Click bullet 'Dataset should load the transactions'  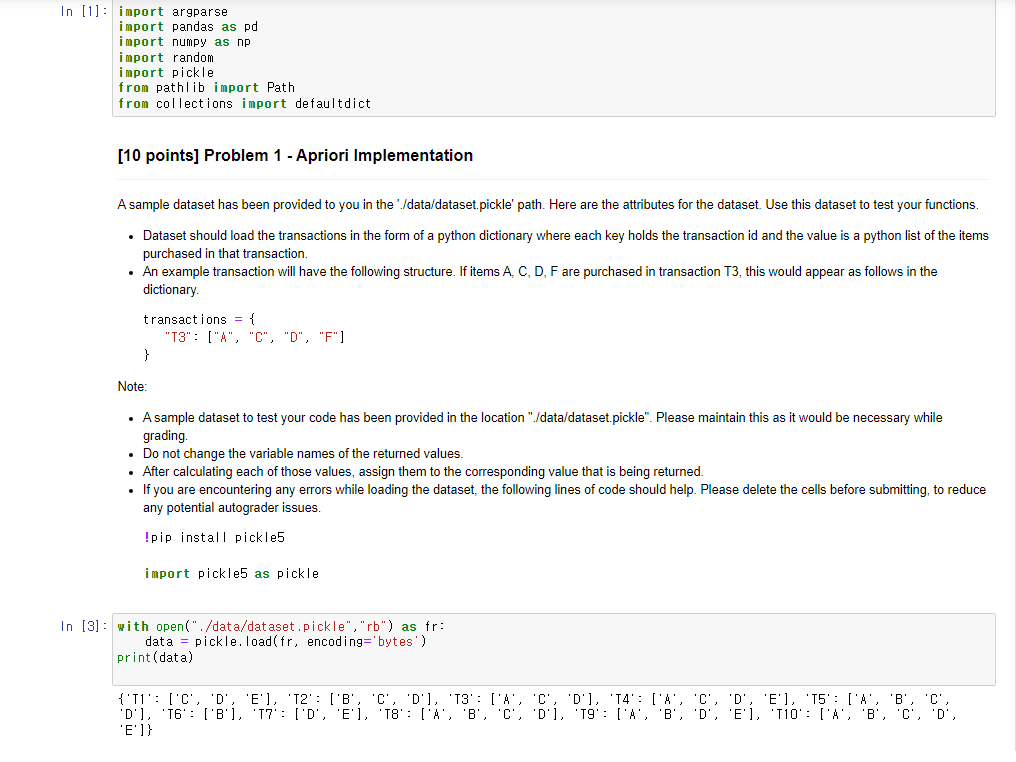coord(566,244)
